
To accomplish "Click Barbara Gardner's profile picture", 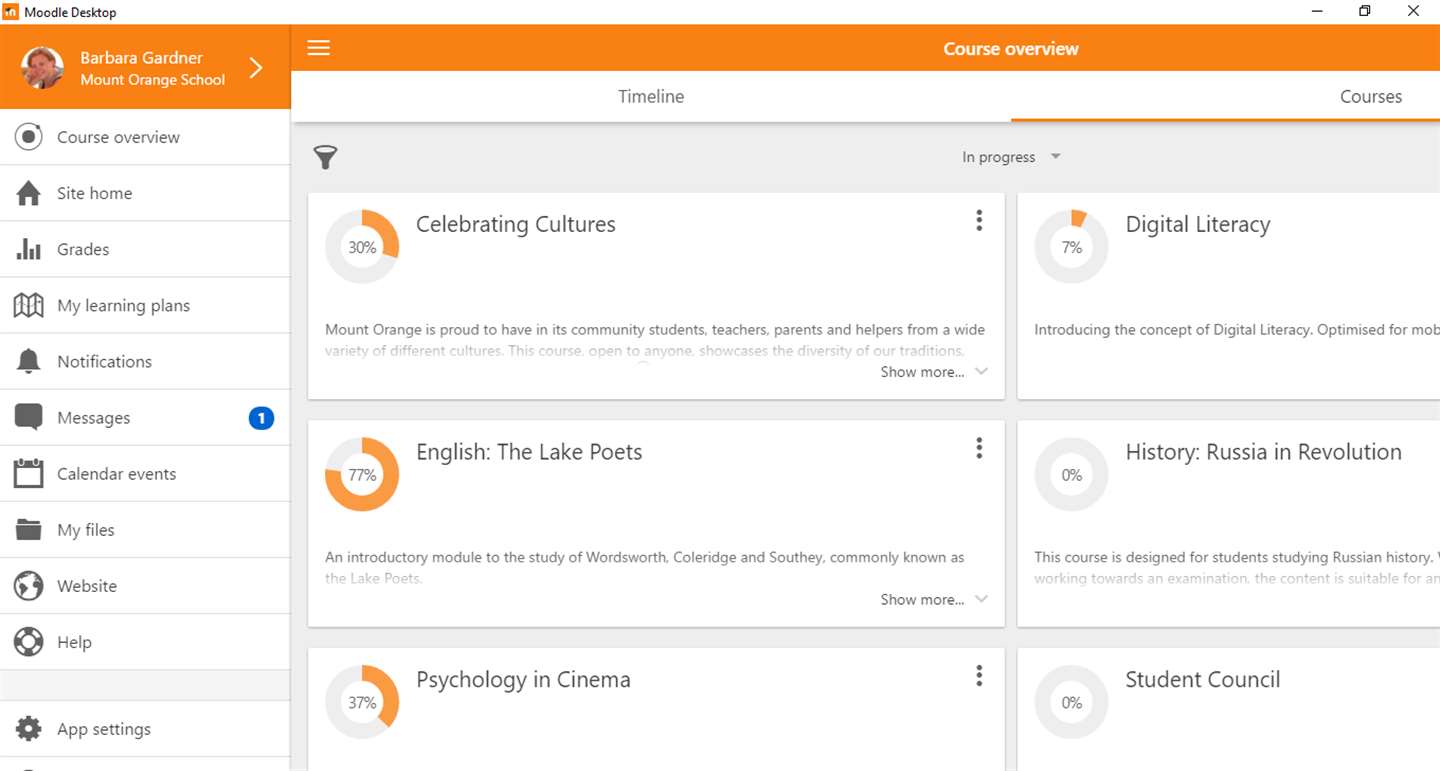I will point(42,68).
